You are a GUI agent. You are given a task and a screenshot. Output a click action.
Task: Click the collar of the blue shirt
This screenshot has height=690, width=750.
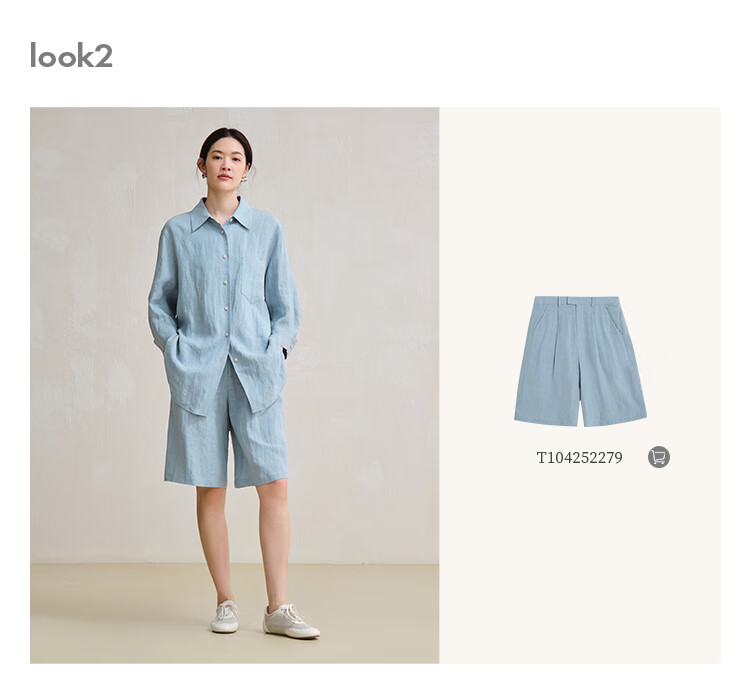[x=221, y=215]
